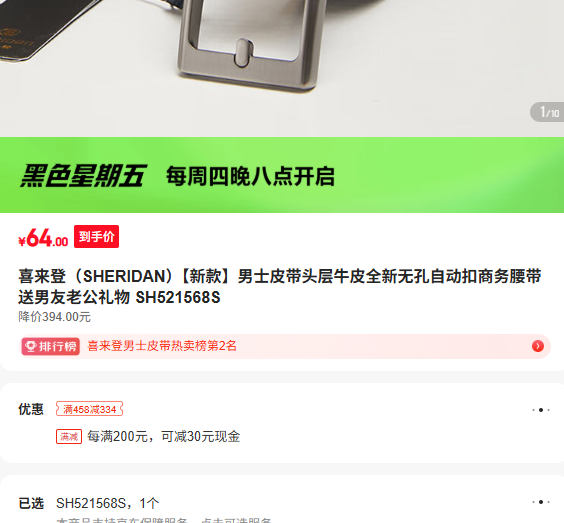The width and height of the screenshot is (564, 523).
Task: Select the SH521568S，1个 chosen option
Action: 108,503
